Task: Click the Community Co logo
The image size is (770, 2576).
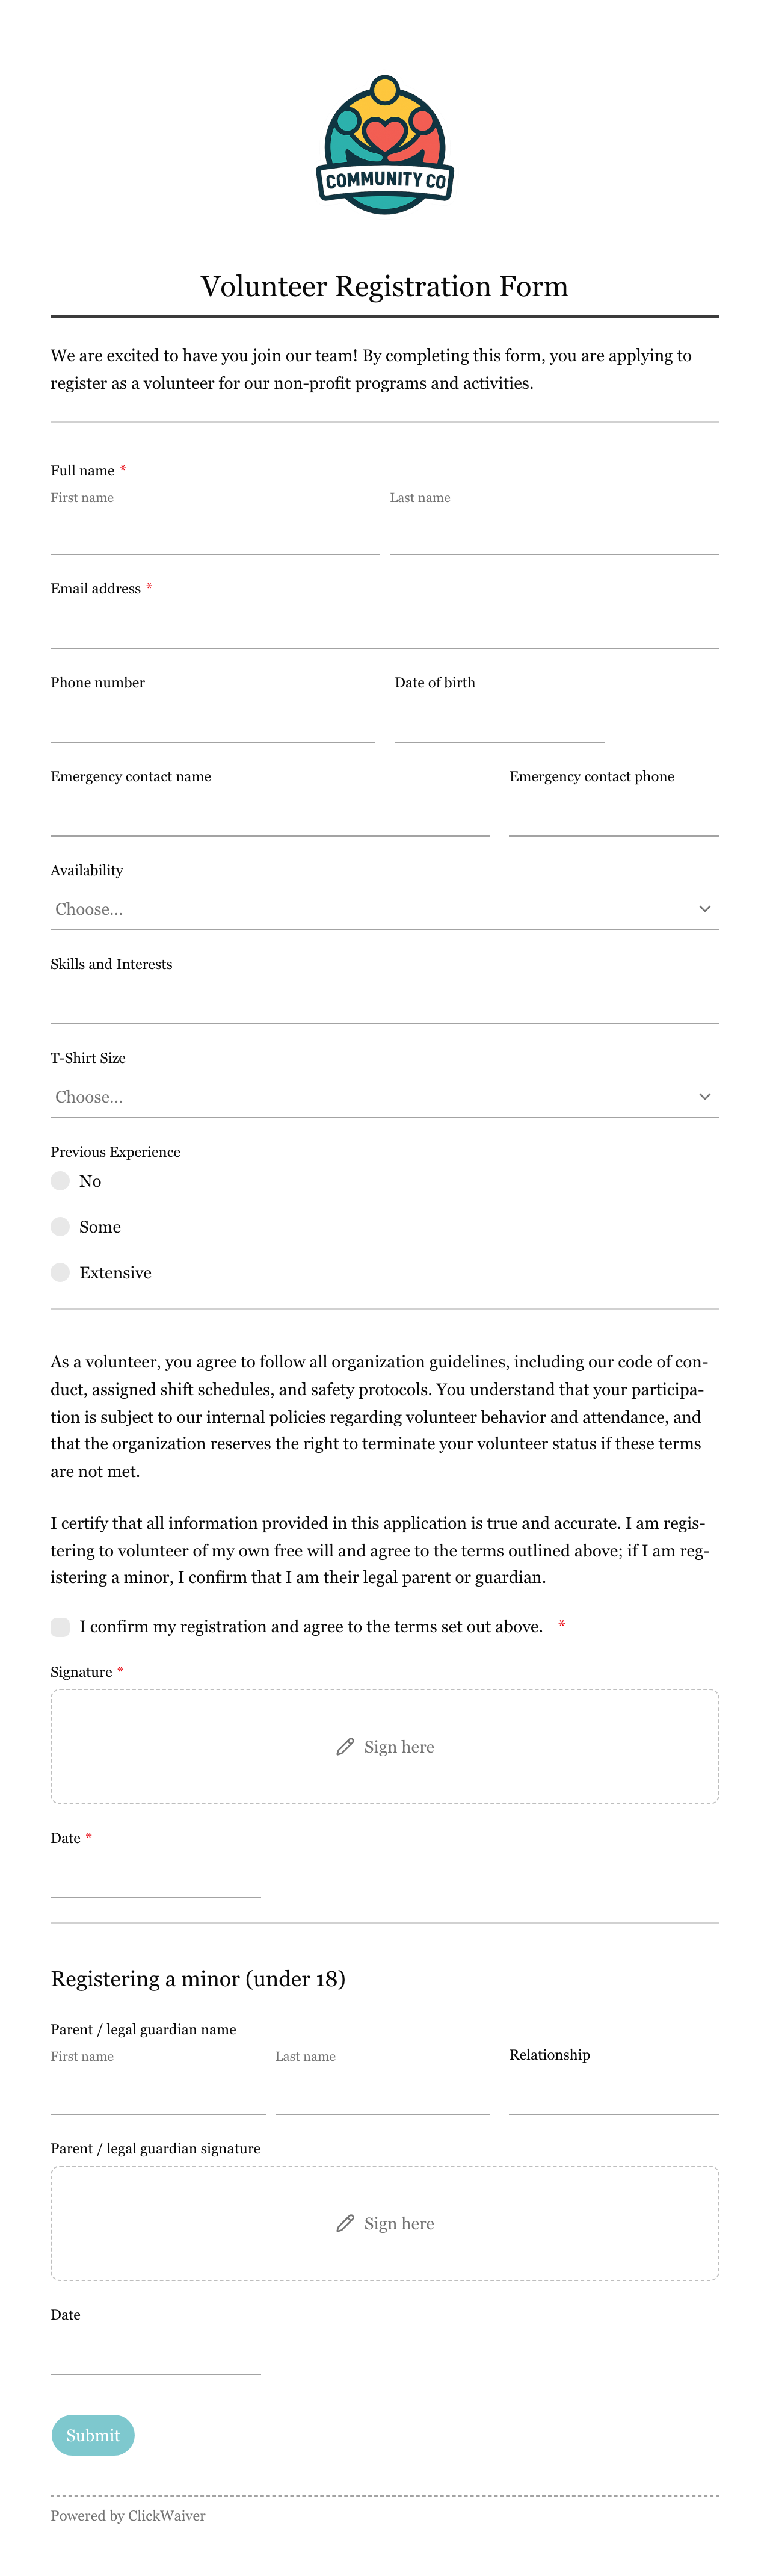Action: [x=385, y=144]
